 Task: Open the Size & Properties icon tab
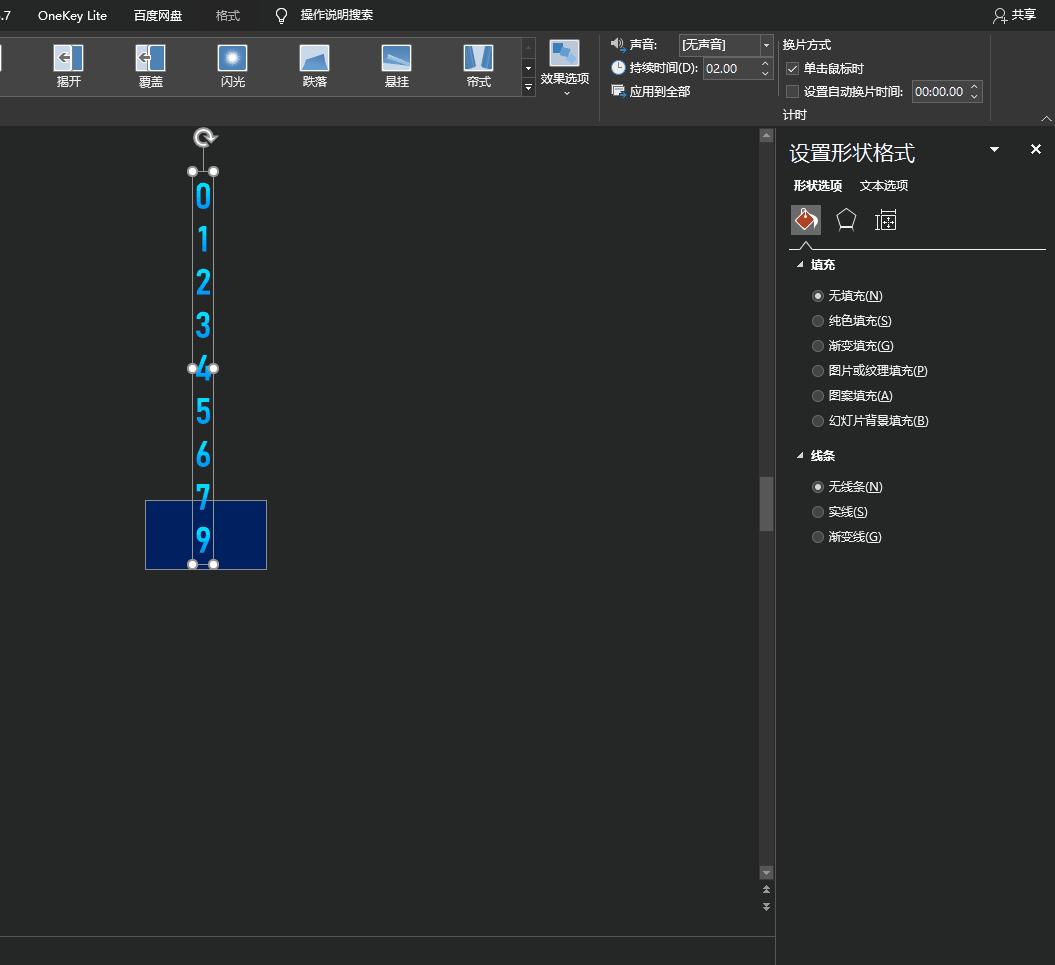click(885, 220)
